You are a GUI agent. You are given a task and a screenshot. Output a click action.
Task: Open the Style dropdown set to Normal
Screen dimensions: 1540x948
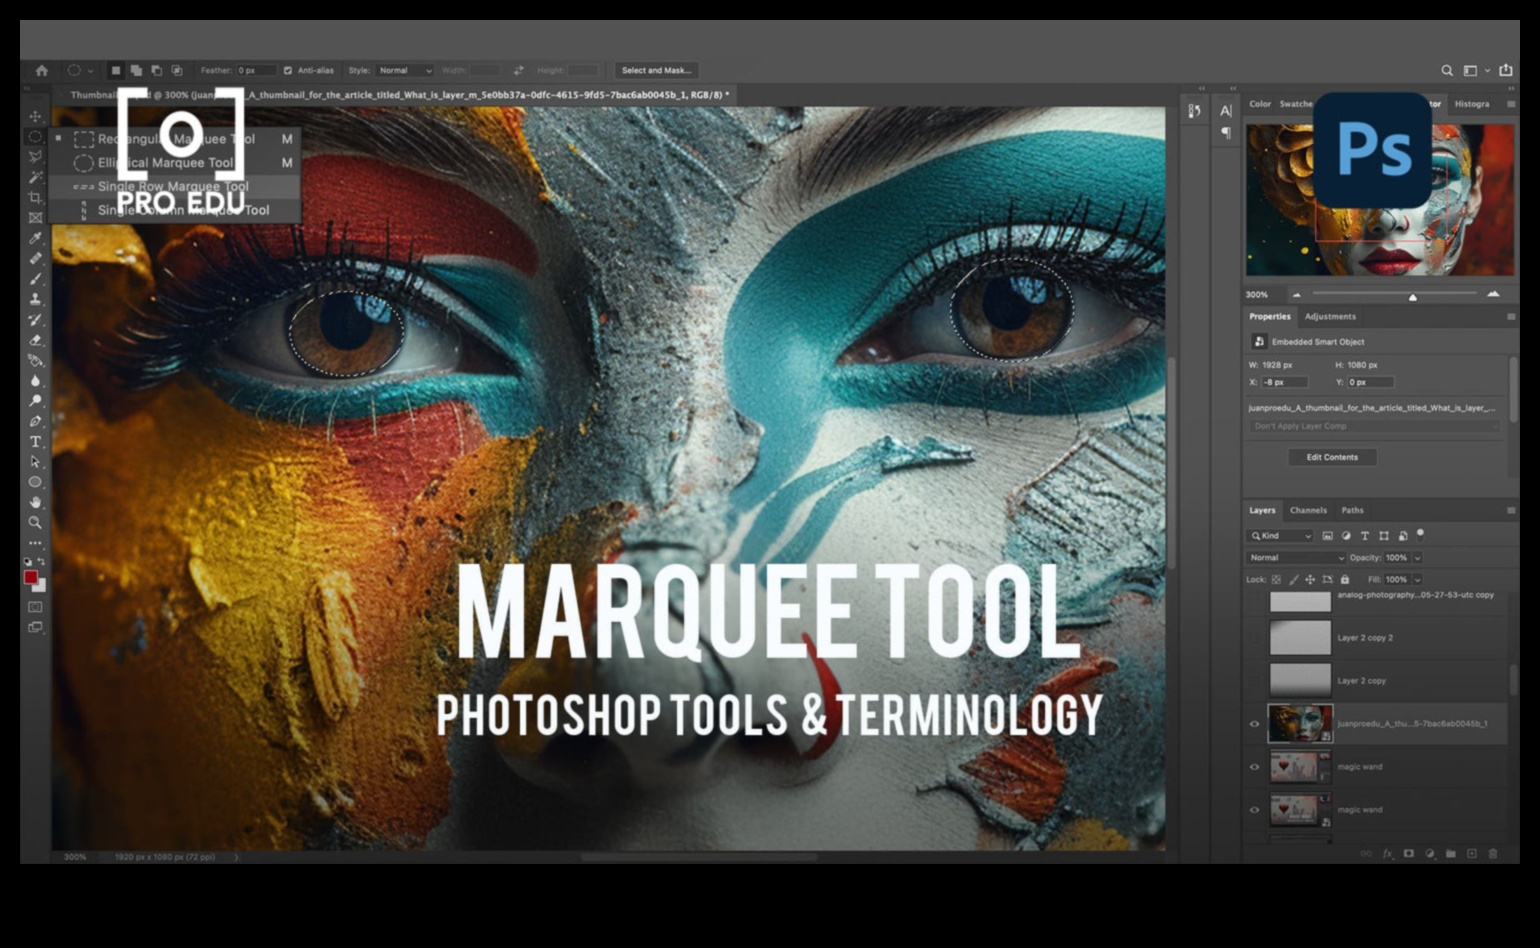tap(404, 71)
